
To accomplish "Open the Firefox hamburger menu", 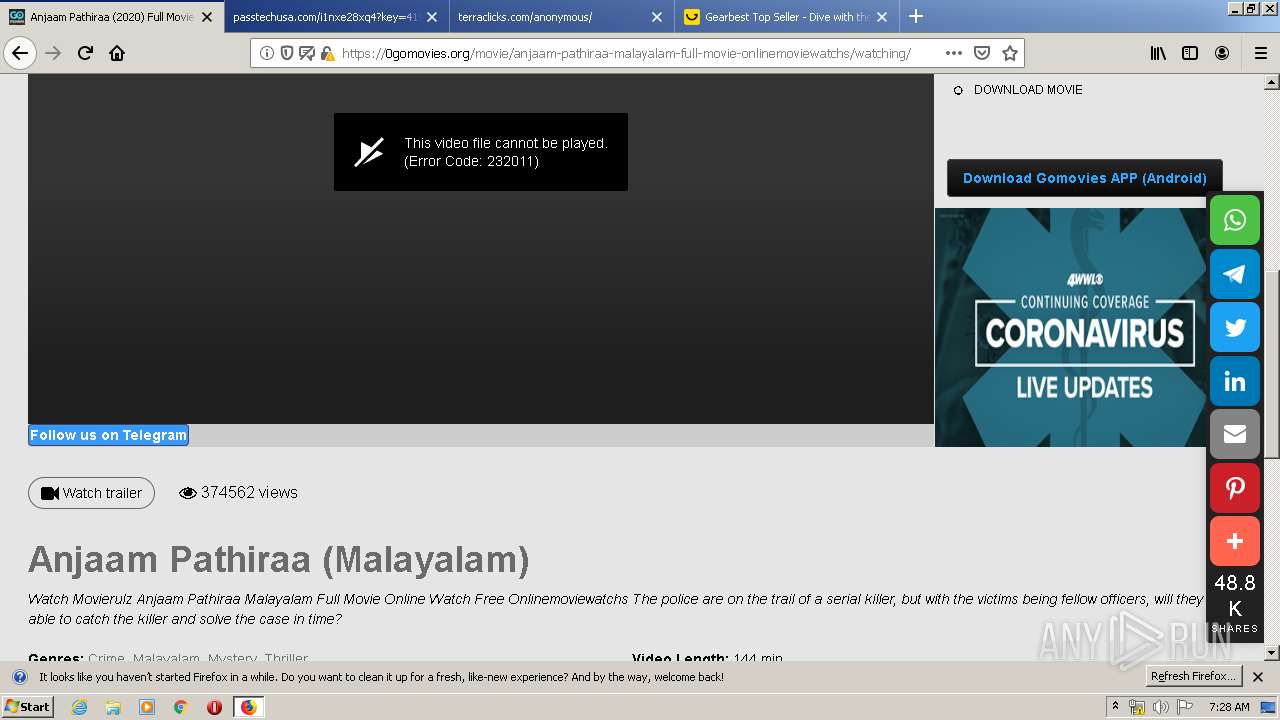I will click(1260, 53).
